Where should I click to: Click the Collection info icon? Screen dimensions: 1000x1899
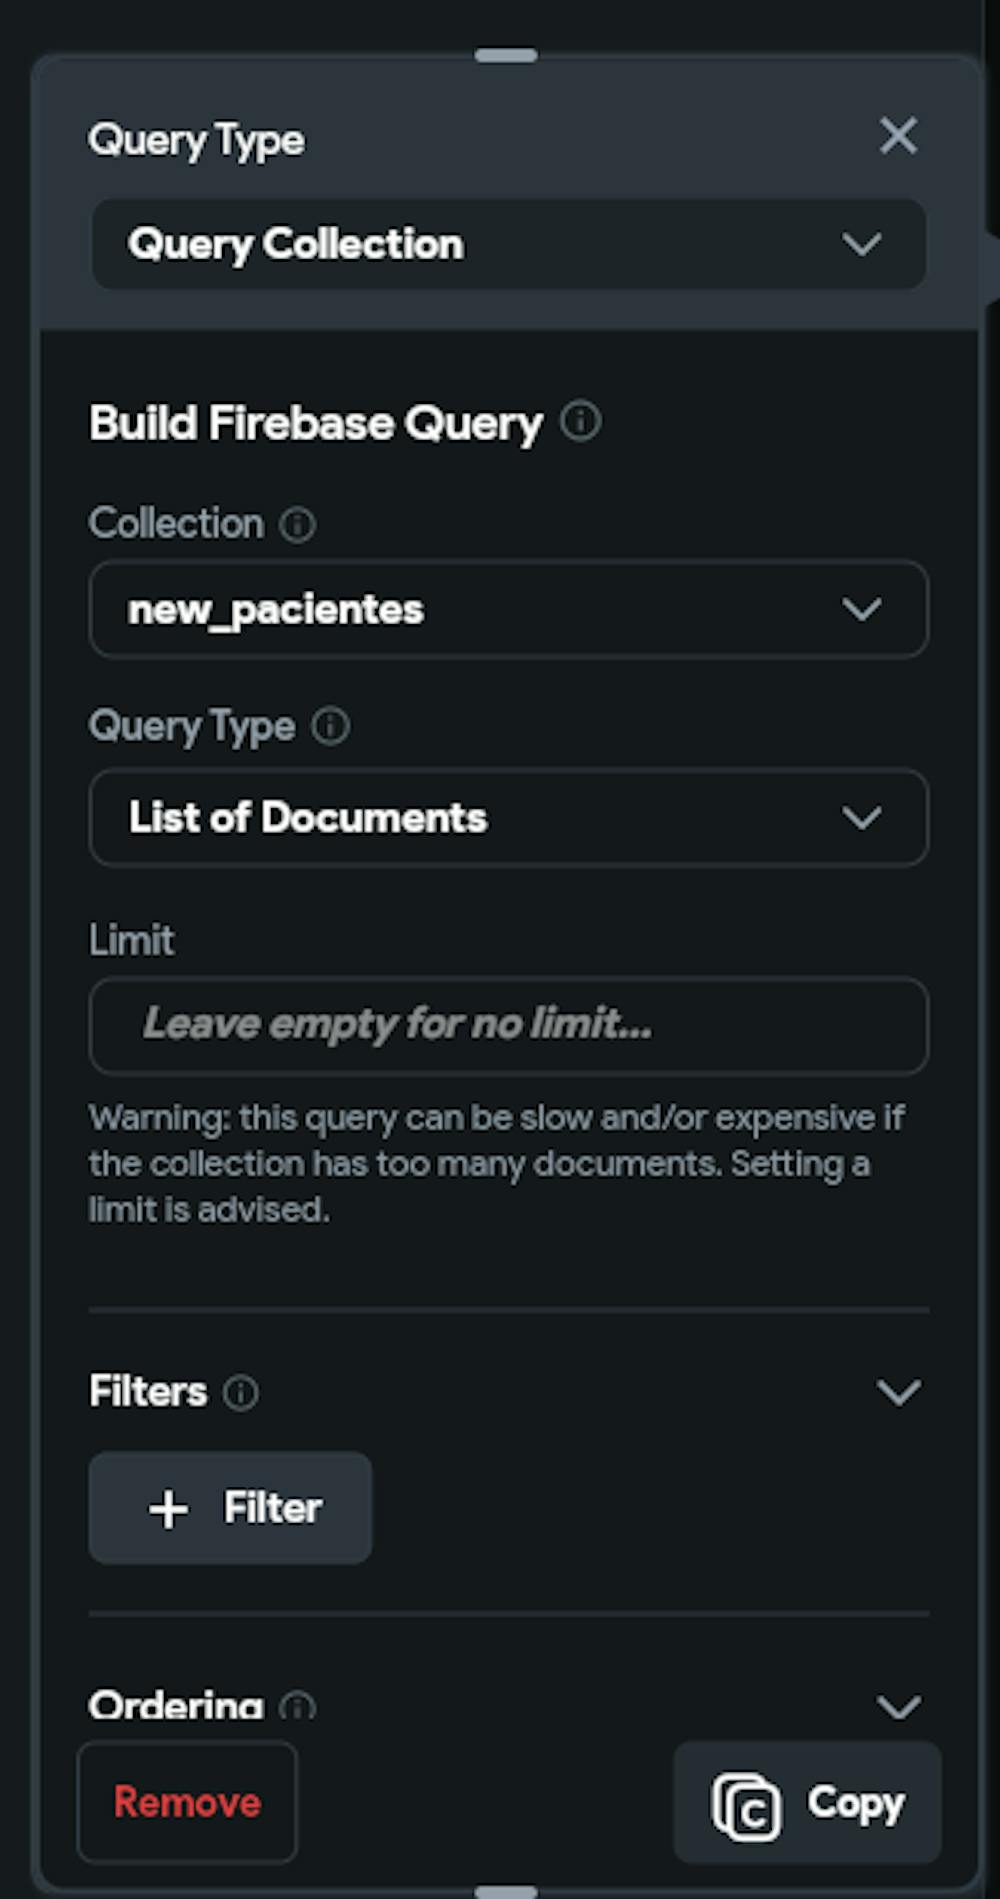pos(297,524)
